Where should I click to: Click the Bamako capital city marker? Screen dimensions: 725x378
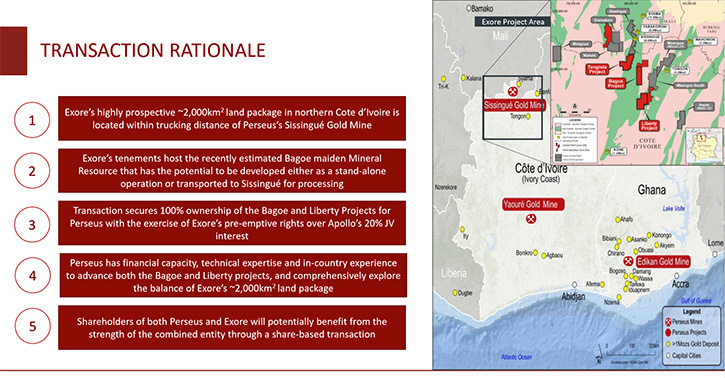[468, 8]
